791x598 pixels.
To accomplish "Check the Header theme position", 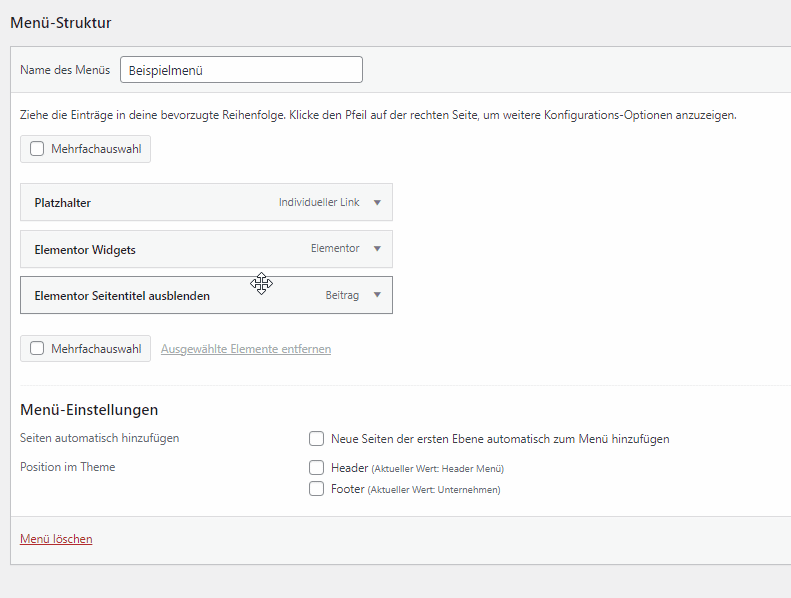I will 316,468.
